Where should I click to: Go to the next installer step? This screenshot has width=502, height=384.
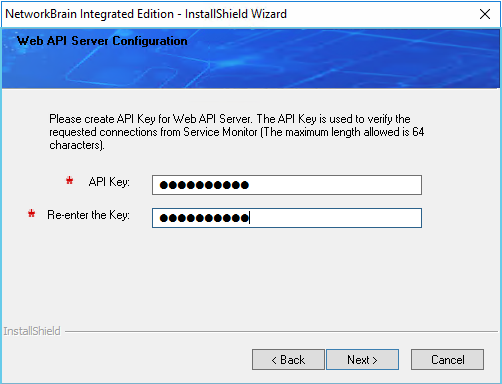pyautogui.click(x=362, y=360)
